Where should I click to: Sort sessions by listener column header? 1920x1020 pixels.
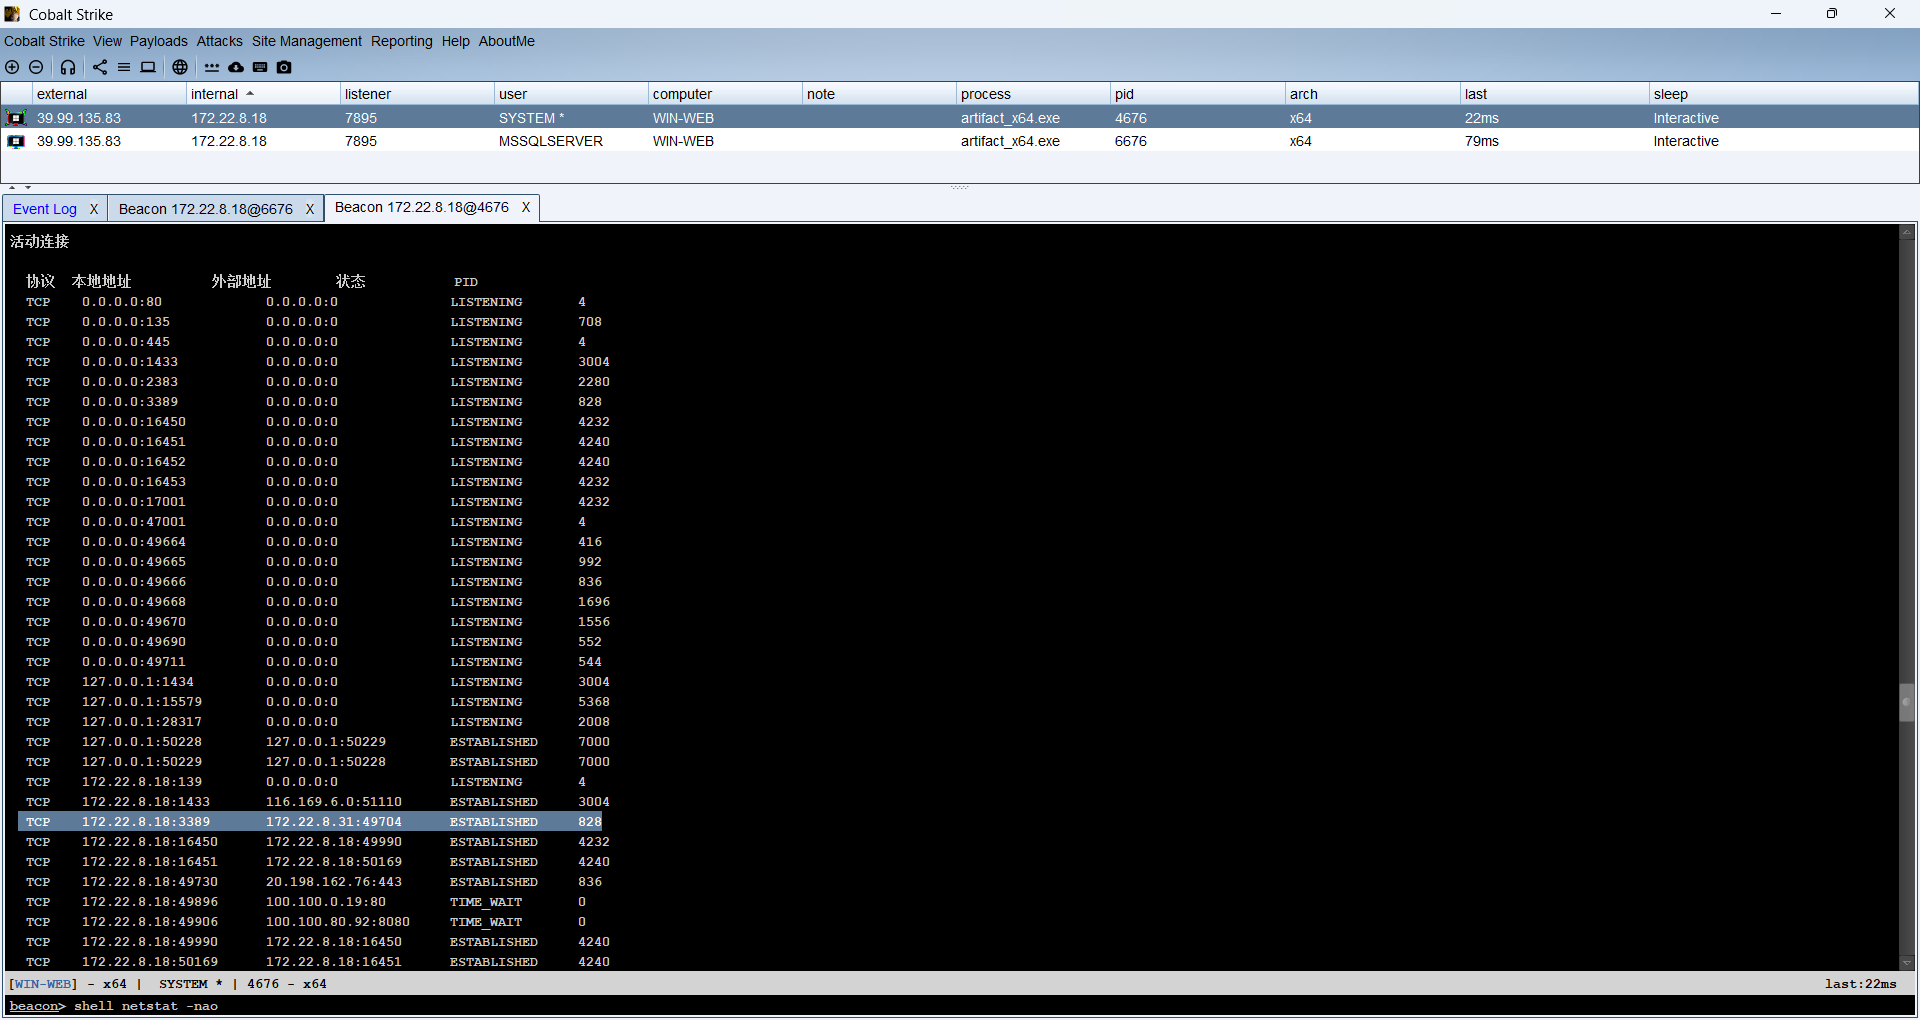pos(417,94)
